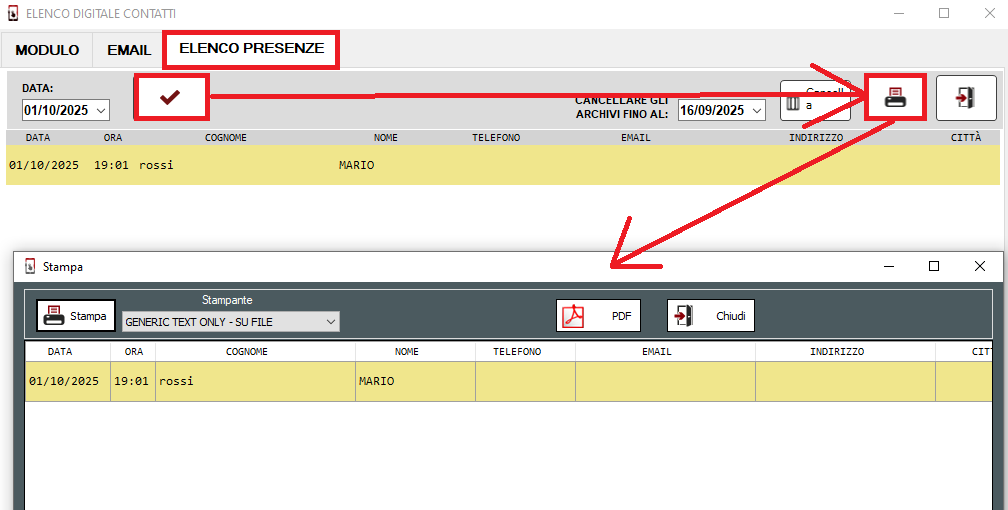Open the archive delete-until date dropdown
The height and width of the screenshot is (510, 1008).
tap(757, 110)
